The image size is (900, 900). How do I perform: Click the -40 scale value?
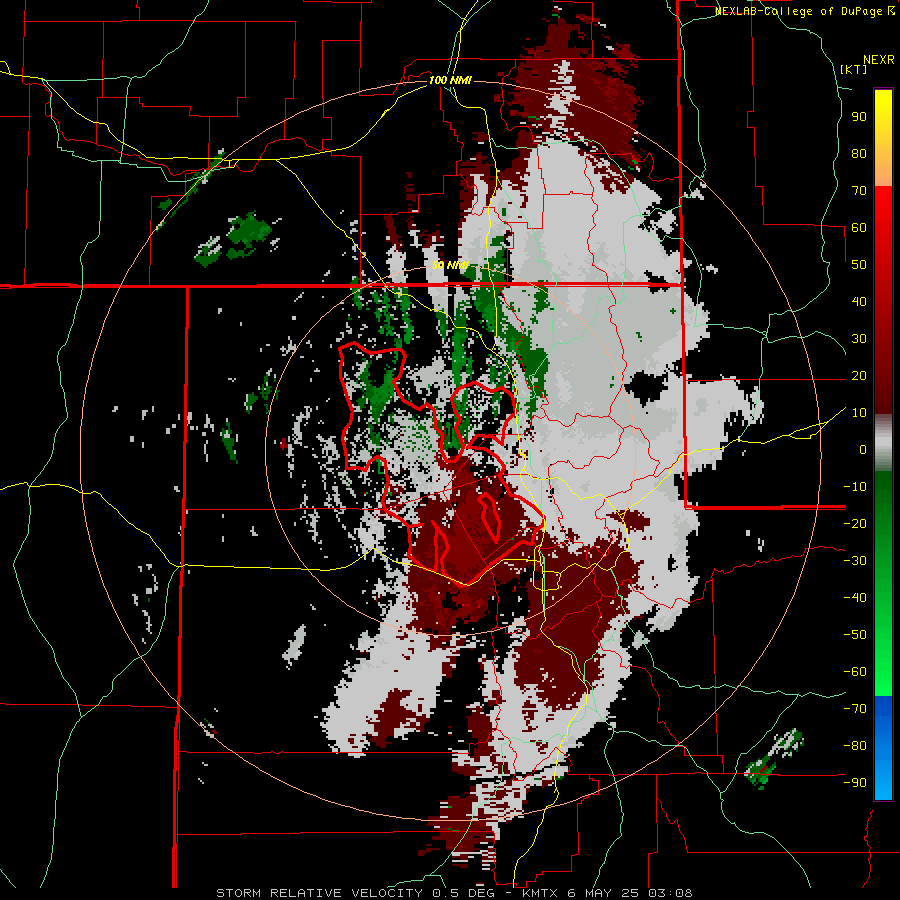(855, 598)
